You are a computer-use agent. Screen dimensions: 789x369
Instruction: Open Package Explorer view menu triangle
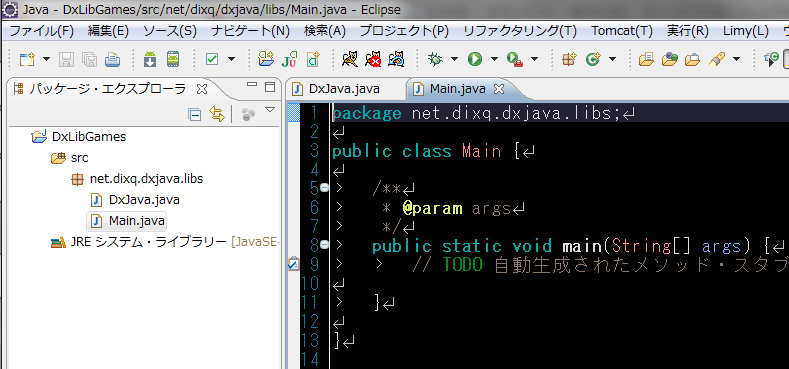270,109
